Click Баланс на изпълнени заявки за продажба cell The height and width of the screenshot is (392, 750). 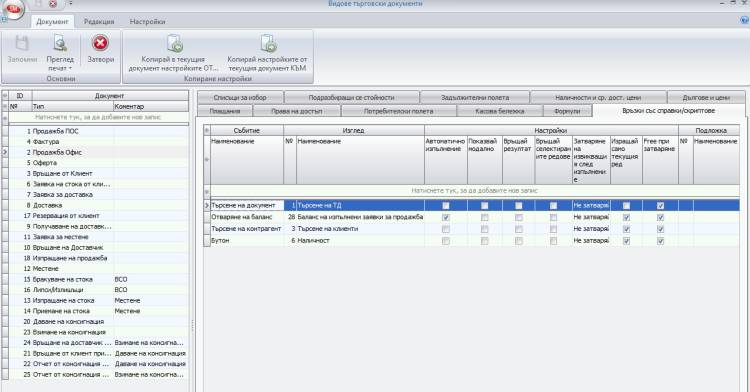point(360,217)
